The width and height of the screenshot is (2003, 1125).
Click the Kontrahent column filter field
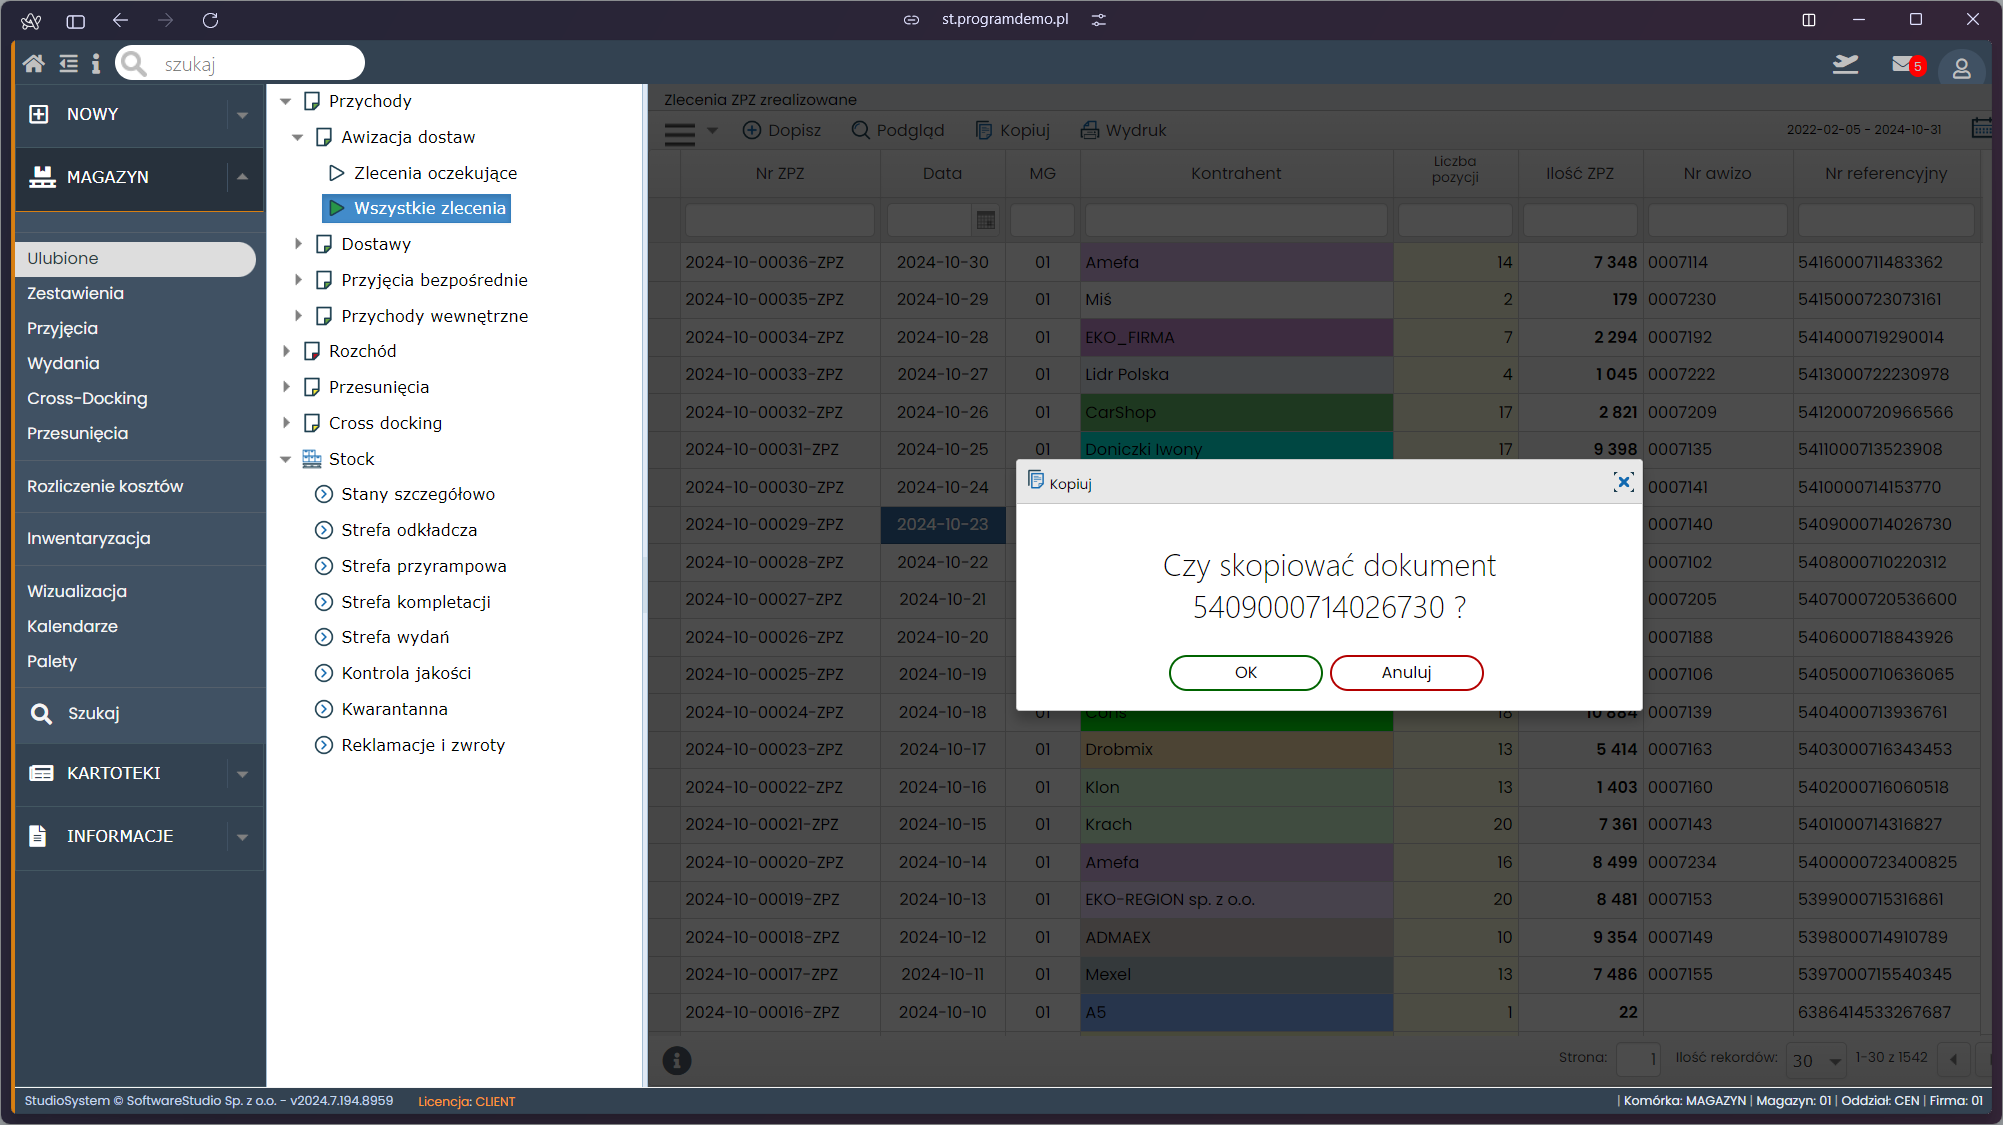1236,220
